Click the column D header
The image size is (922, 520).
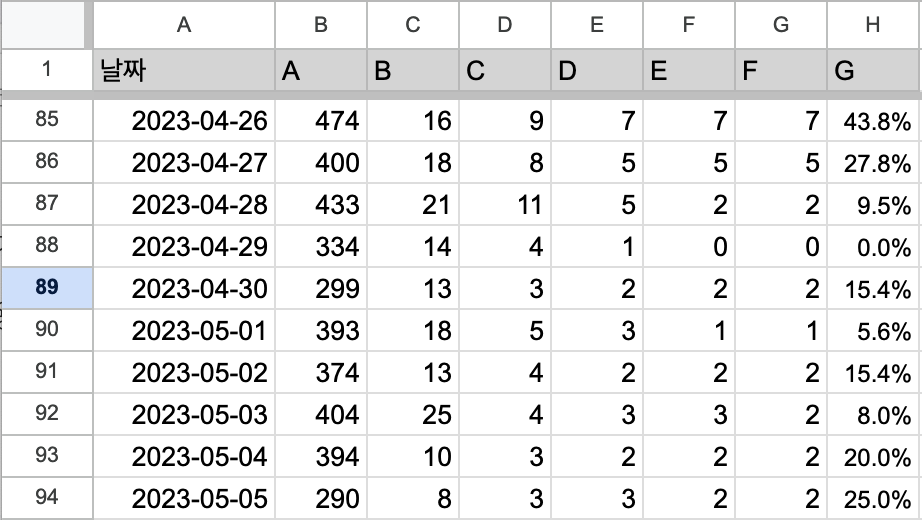(505, 25)
